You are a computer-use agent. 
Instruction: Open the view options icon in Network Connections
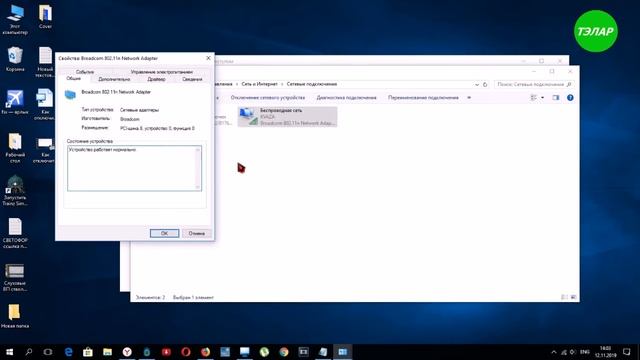pos(533,98)
